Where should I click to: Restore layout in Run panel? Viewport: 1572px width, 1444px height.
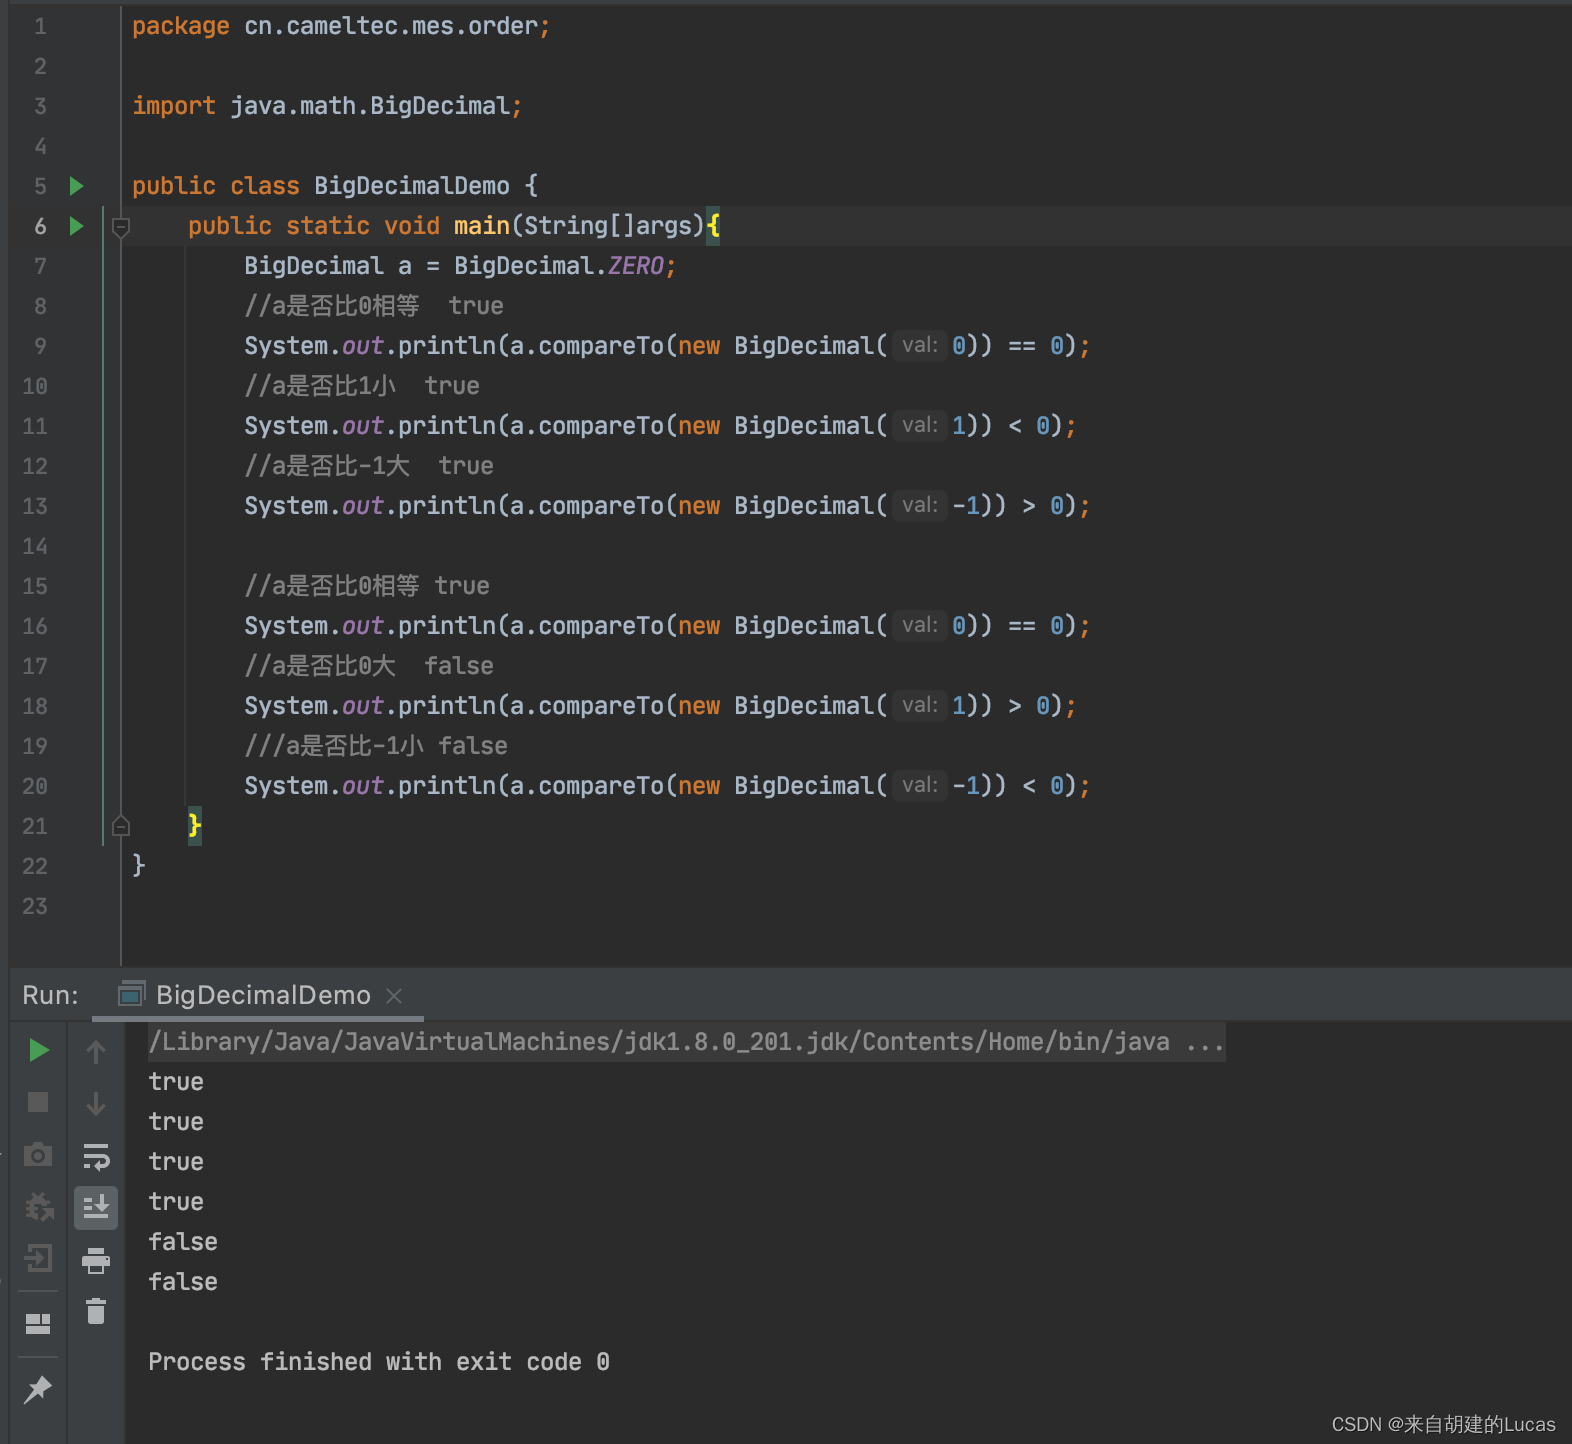(38, 1324)
